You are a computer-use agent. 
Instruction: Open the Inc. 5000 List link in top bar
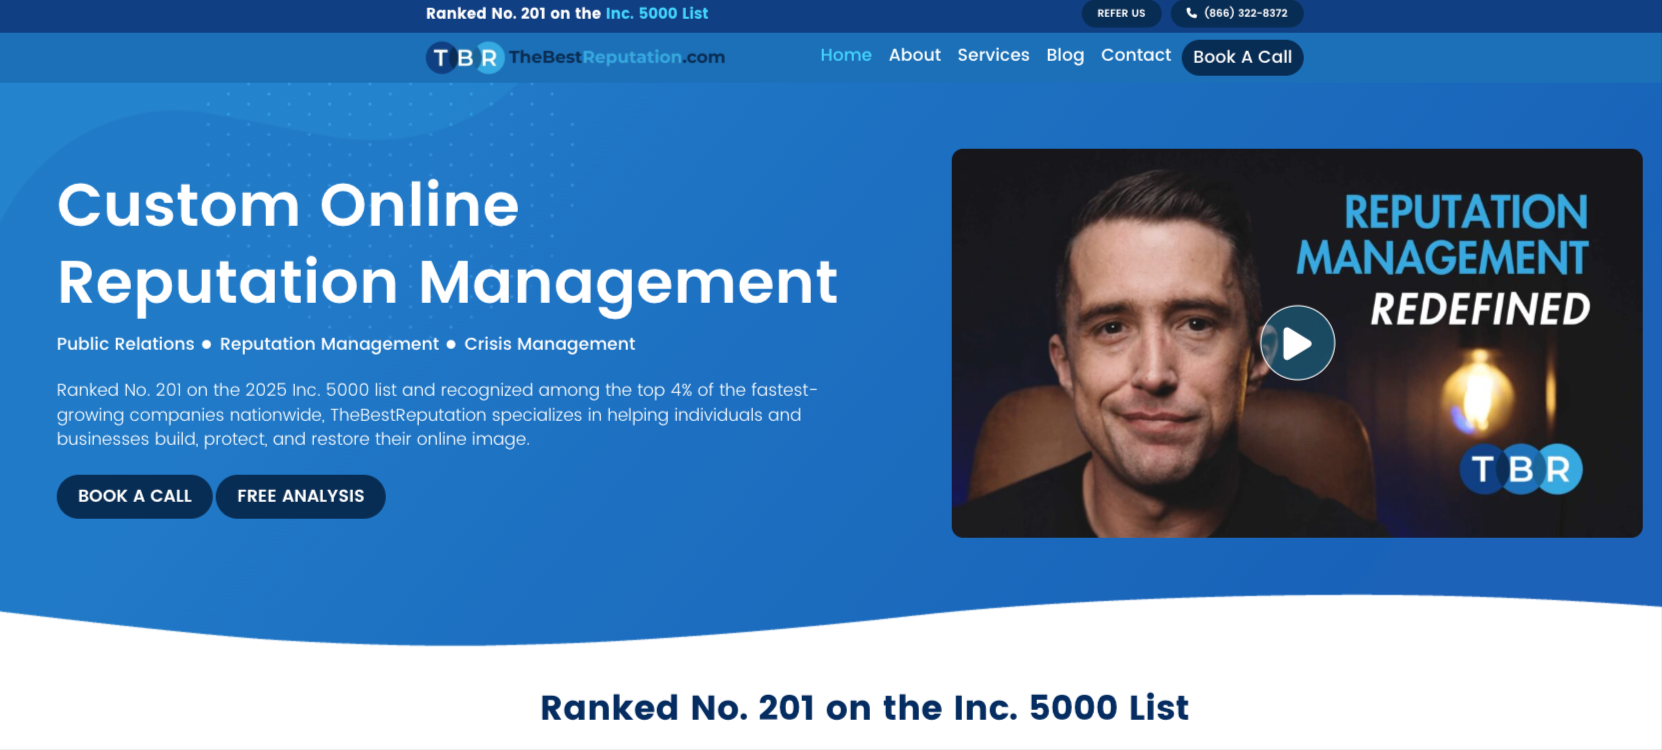(657, 13)
